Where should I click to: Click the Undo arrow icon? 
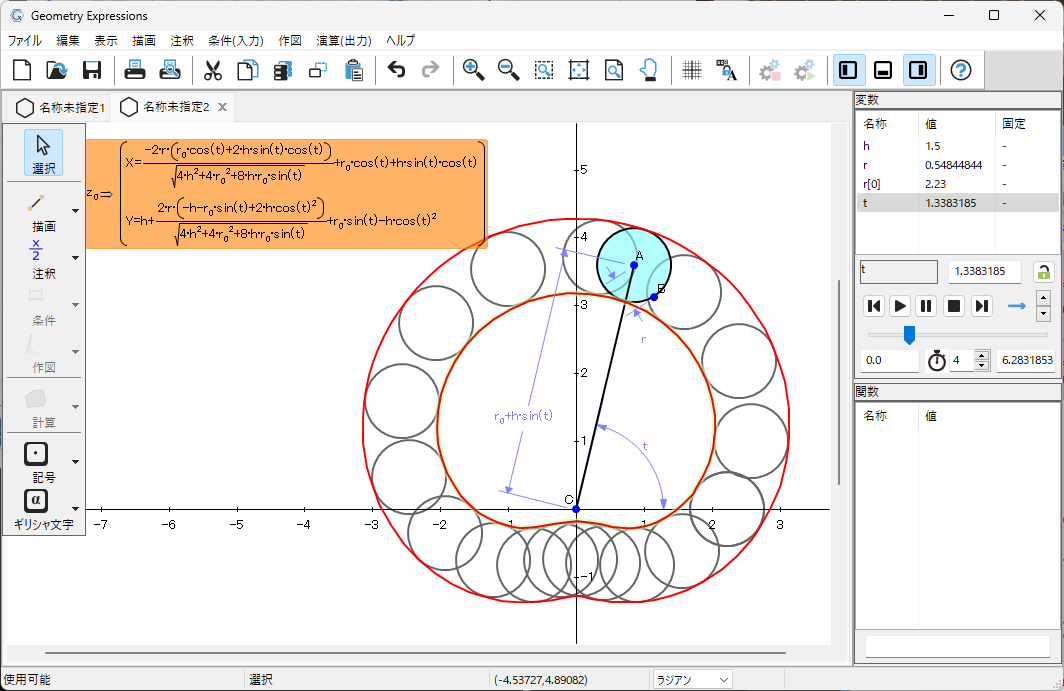(x=396, y=70)
